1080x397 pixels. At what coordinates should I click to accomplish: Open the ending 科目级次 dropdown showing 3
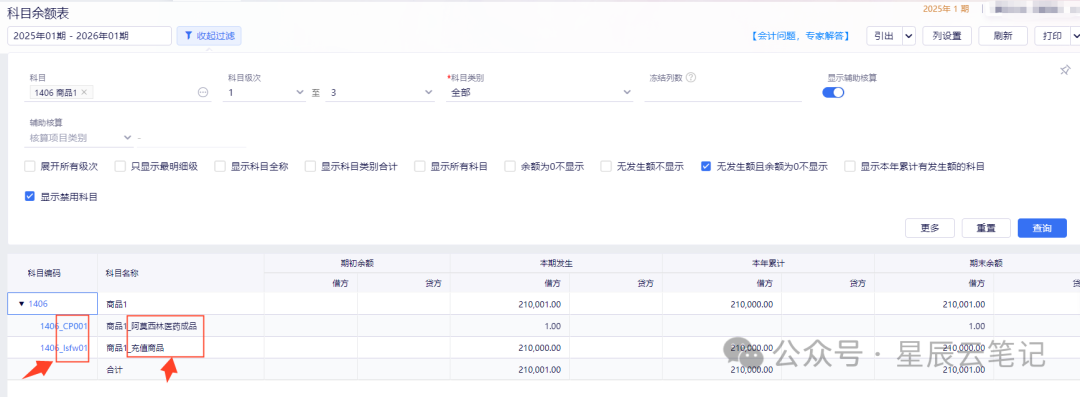pyautogui.click(x=380, y=92)
